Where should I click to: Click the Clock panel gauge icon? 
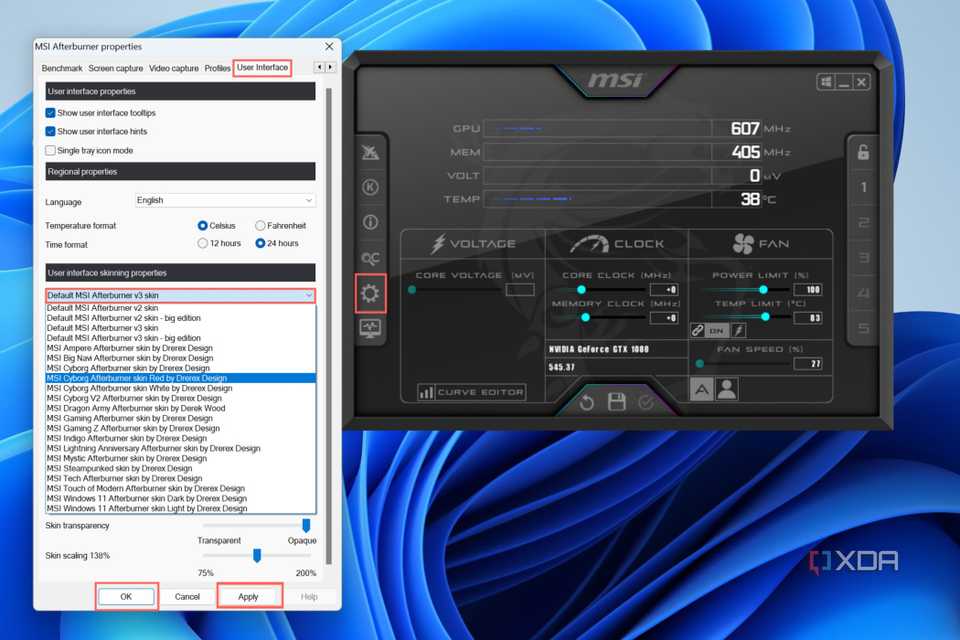tap(589, 244)
